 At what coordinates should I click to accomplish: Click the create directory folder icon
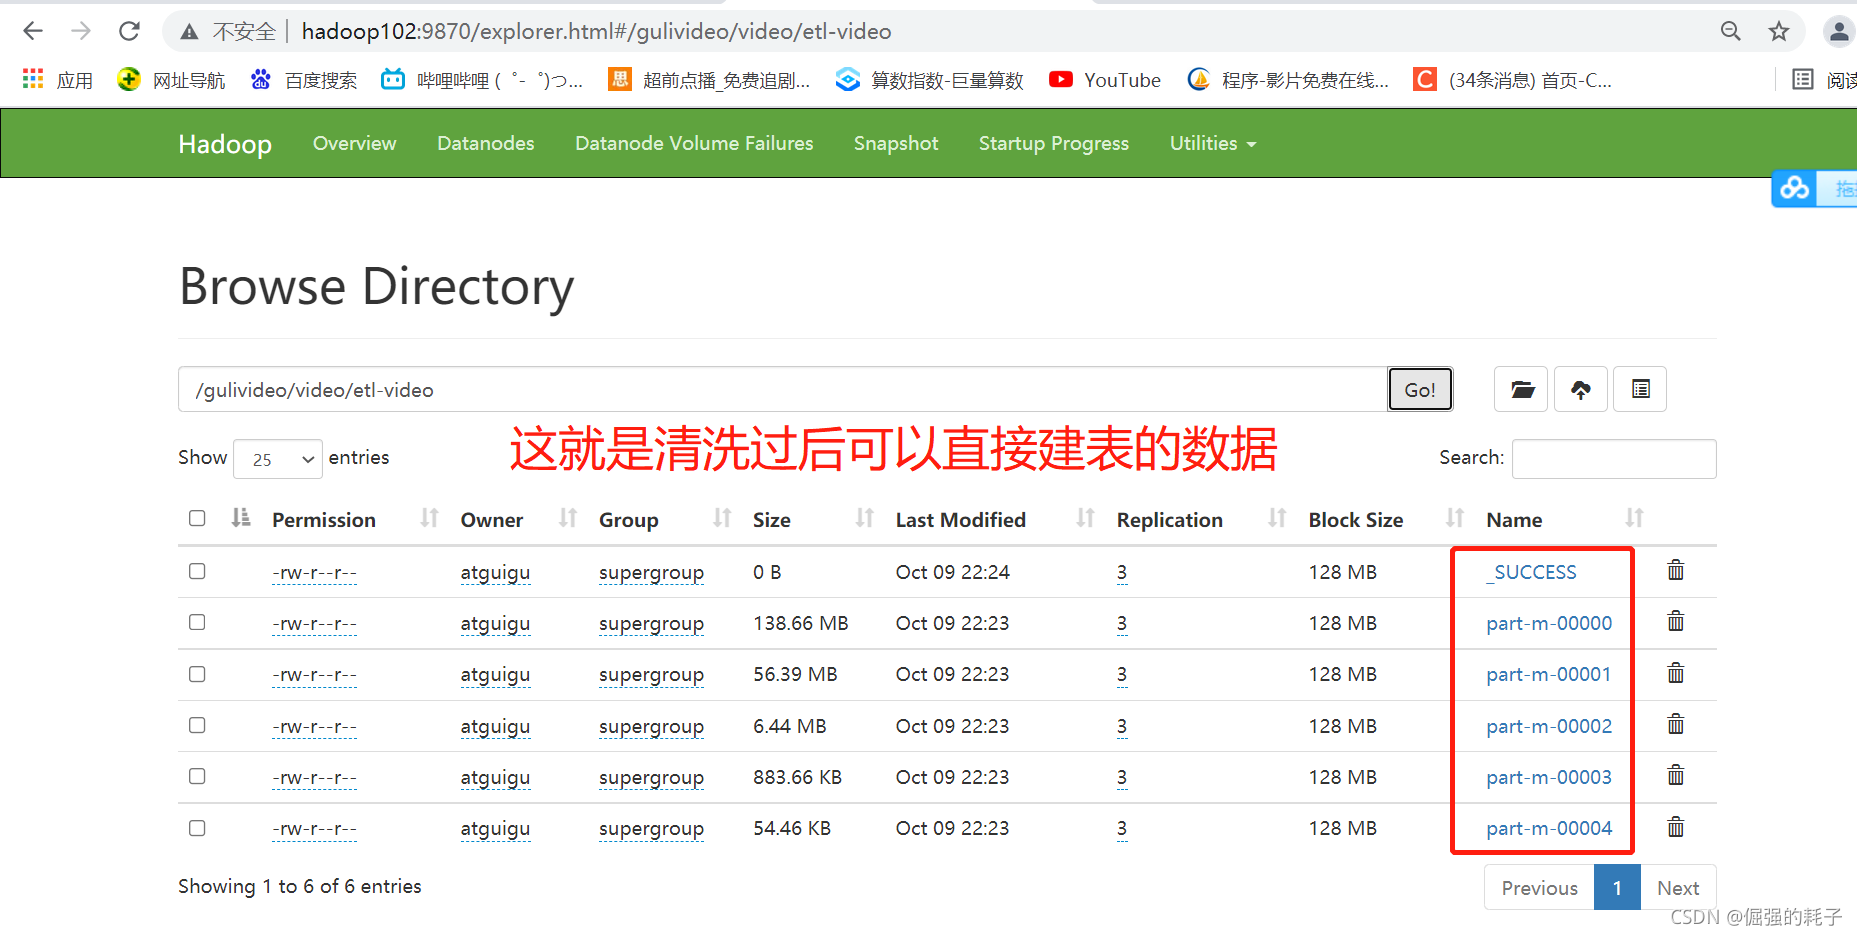pyautogui.click(x=1521, y=389)
